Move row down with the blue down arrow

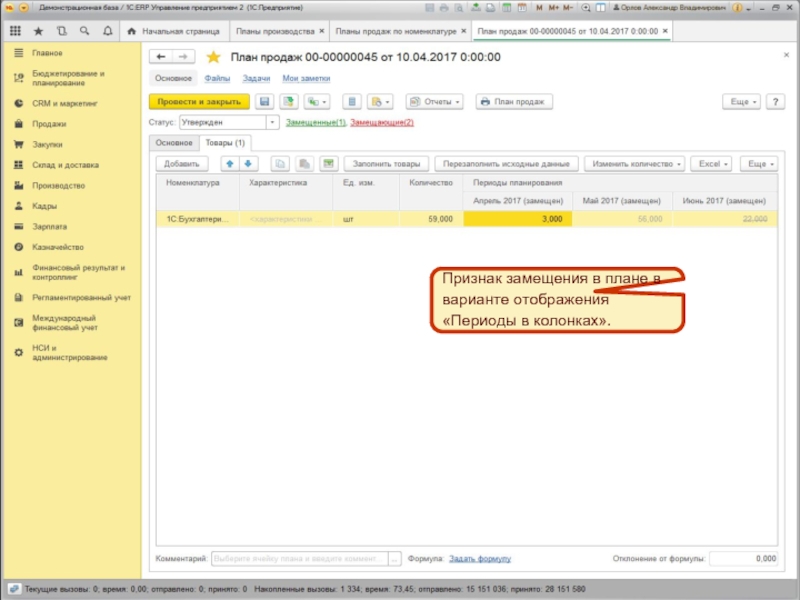tap(249, 163)
